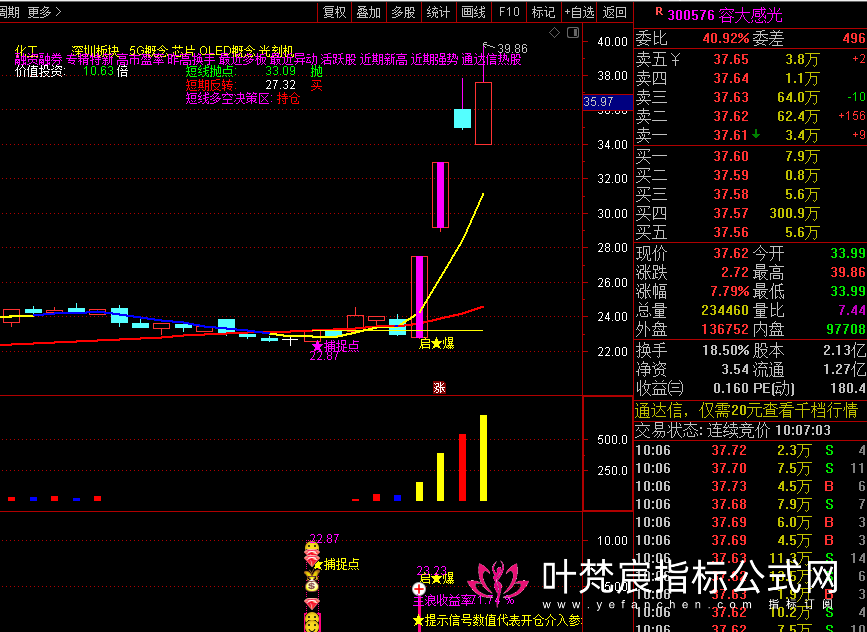The width and height of the screenshot is (867, 632).
Task: Click 卖二 ask price 37.62
Action: [731, 116]
